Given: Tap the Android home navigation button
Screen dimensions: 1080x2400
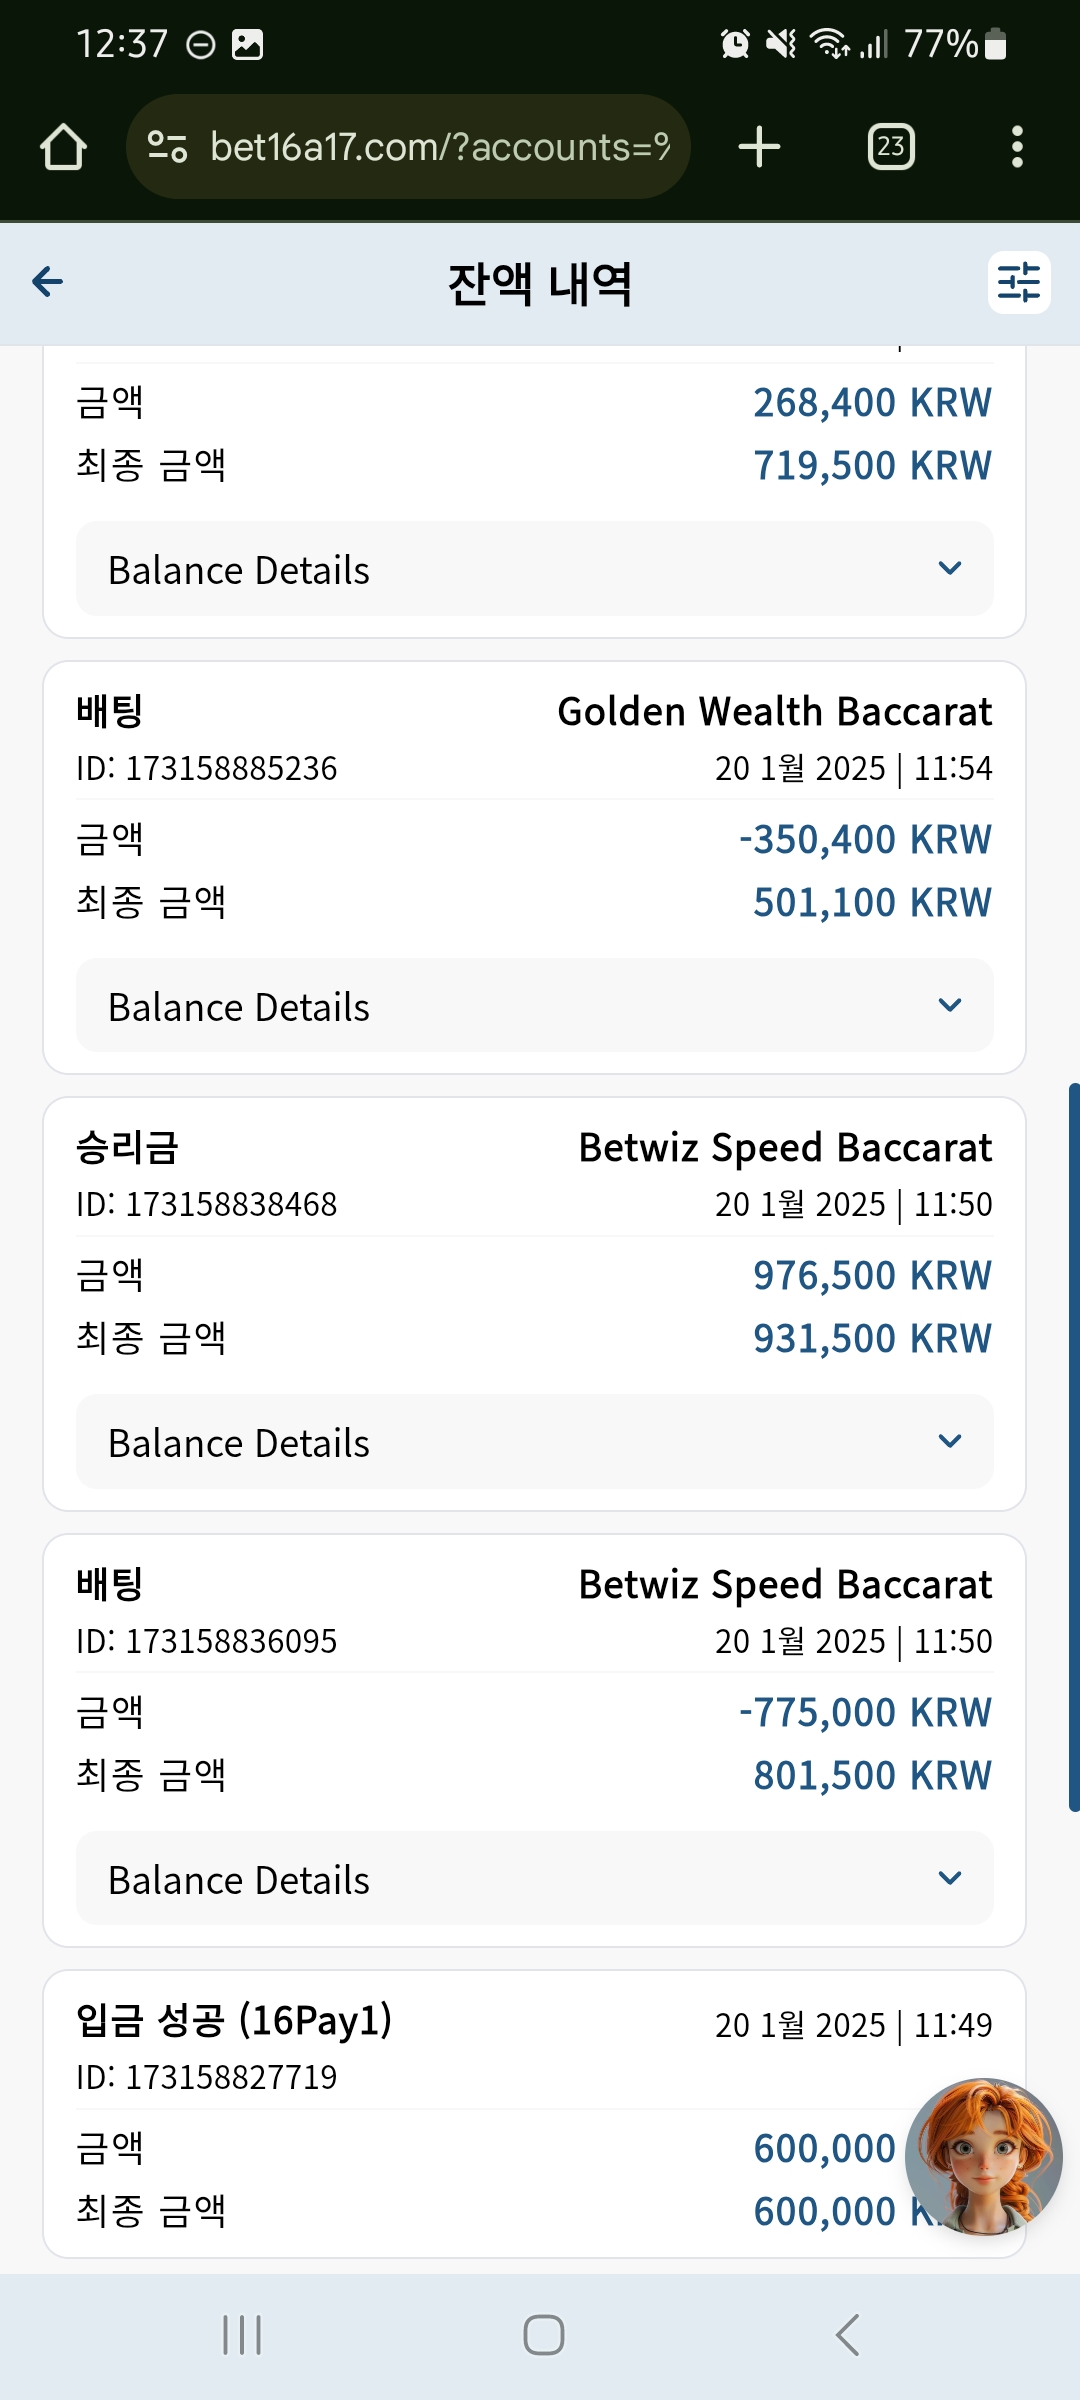Looking at the screenshot, I should pos(543,2335).
